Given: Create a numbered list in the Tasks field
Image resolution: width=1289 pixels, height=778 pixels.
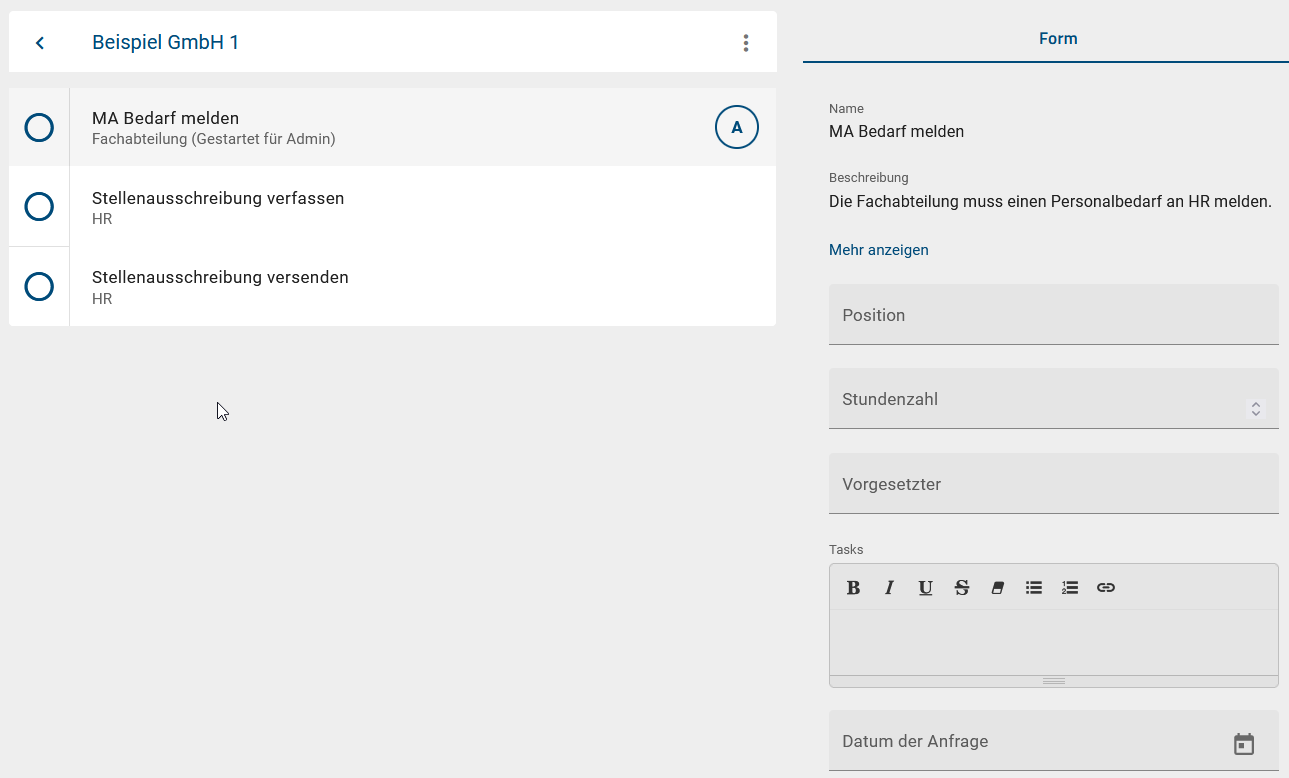Looking at the screenshot, I should 1069,587.
